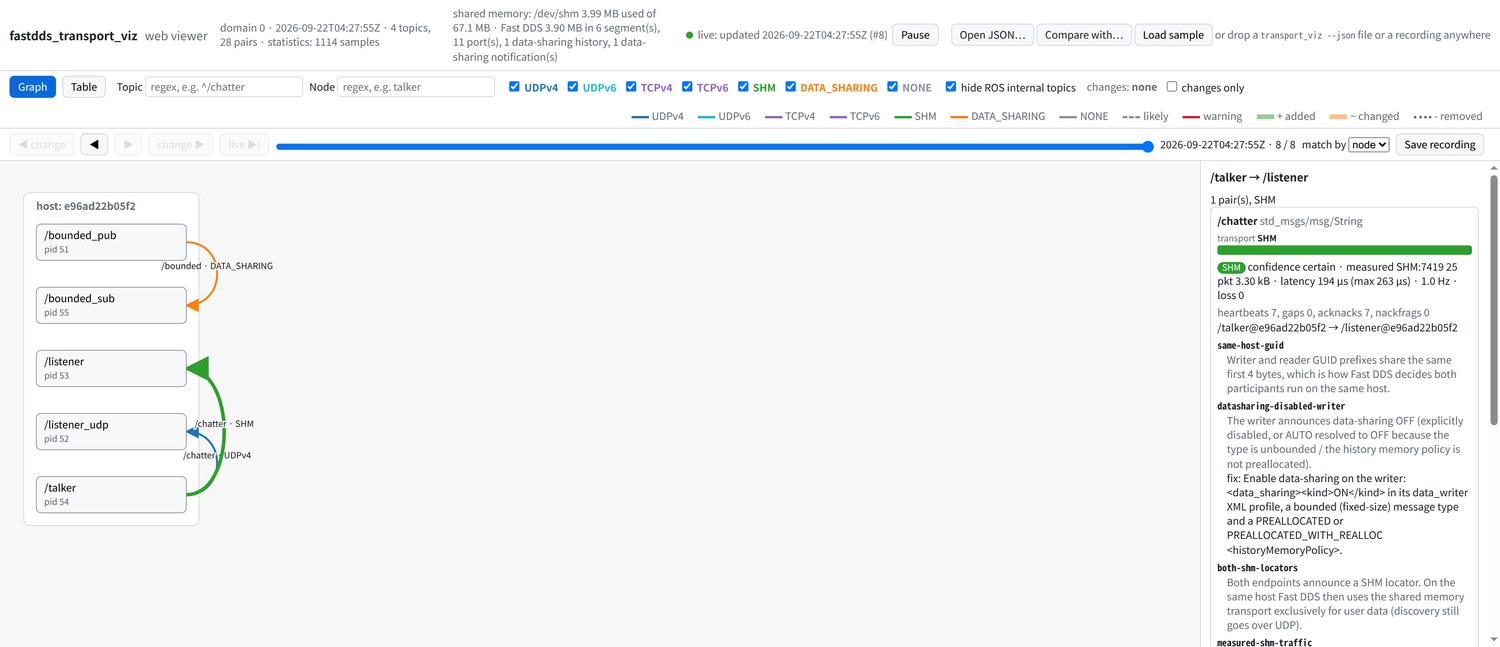1500x647 pixels.
Task: Disable the TCPv4 transport filter
Action: click(x=631, y=87)
